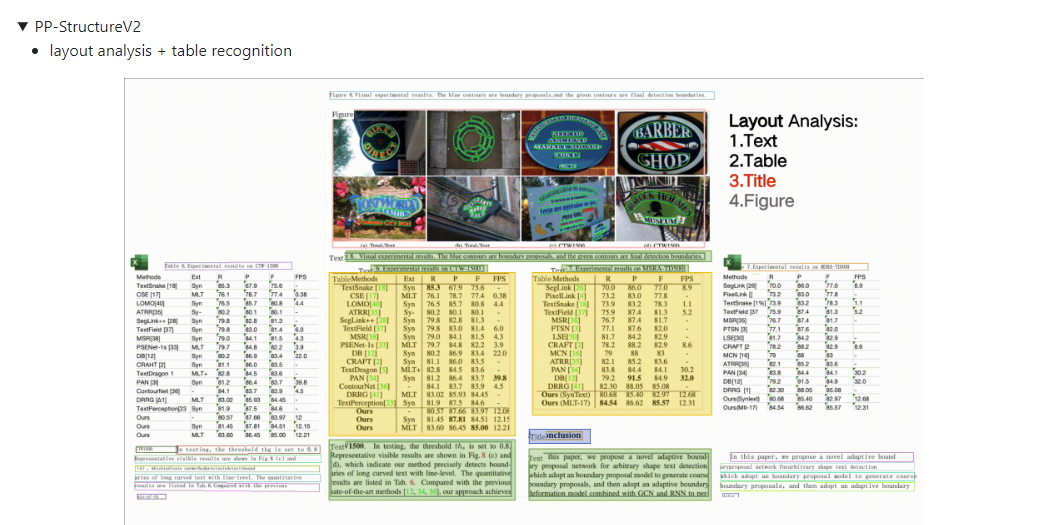
Task: Click the Excel icon beside Table 6 caption
Action: pos(140,262)
